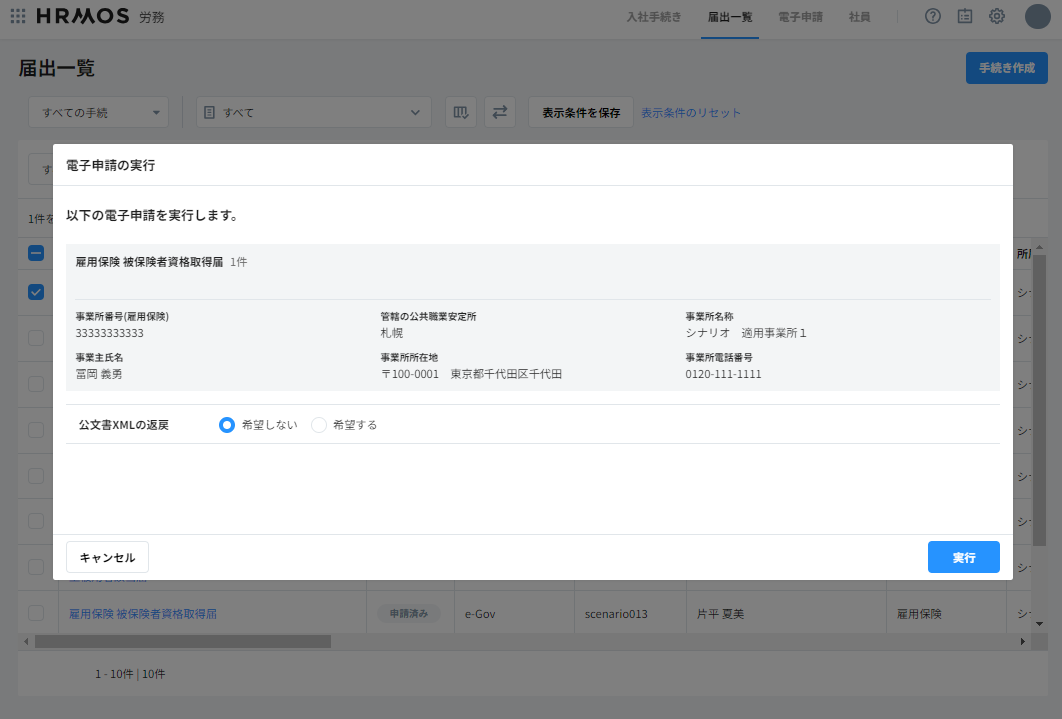Open the user avatar menu
Screen dimensions: 1062x719
[x=1037, y=16]
